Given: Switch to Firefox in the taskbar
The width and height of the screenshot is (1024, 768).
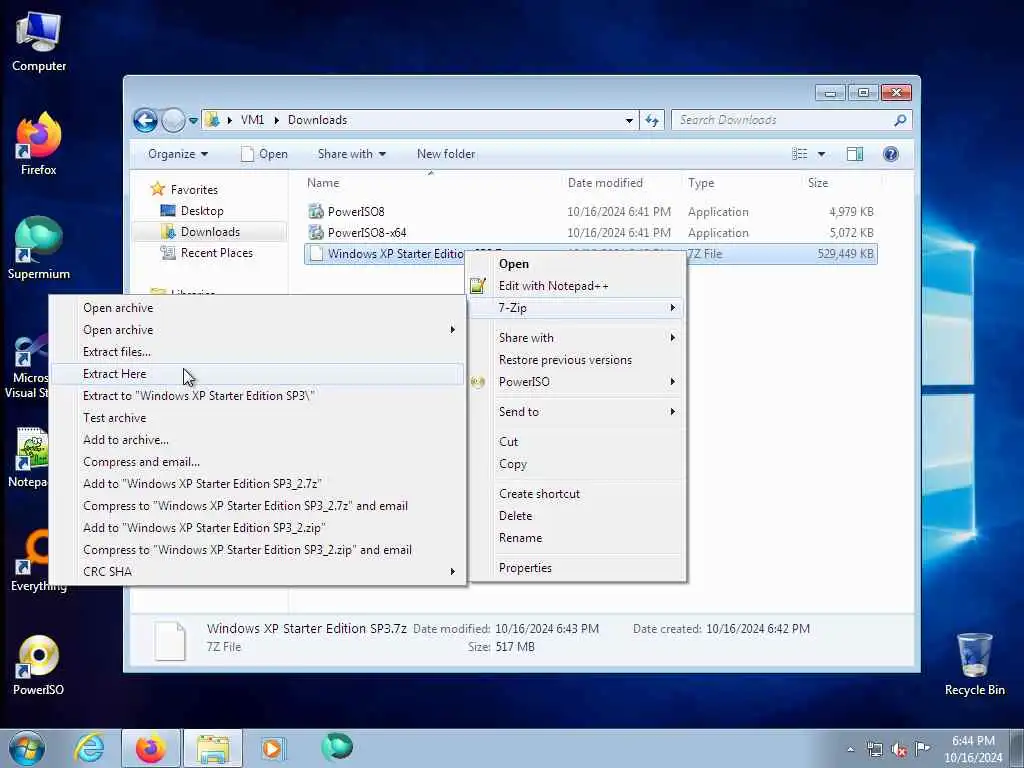Looking at the screenshot, I should click(x=150, y=748).
